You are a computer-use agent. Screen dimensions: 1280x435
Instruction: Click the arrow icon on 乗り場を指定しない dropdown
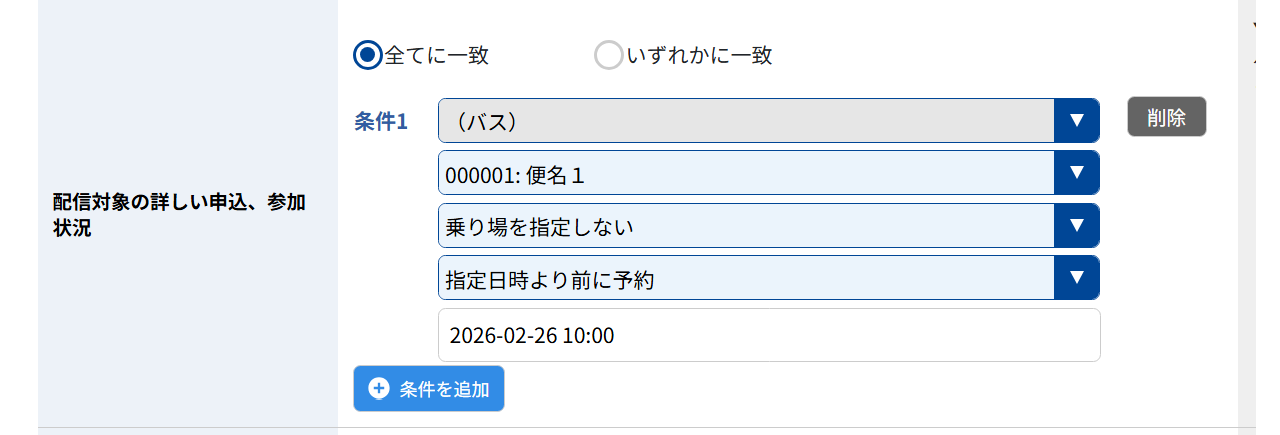(1077, 226)
